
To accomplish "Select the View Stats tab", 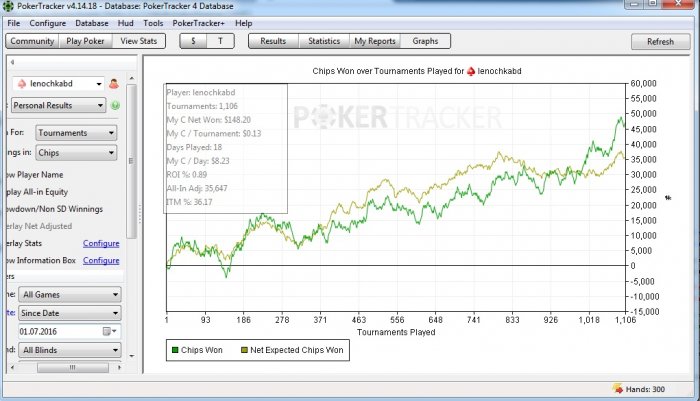I will click(x=139, y=41).
